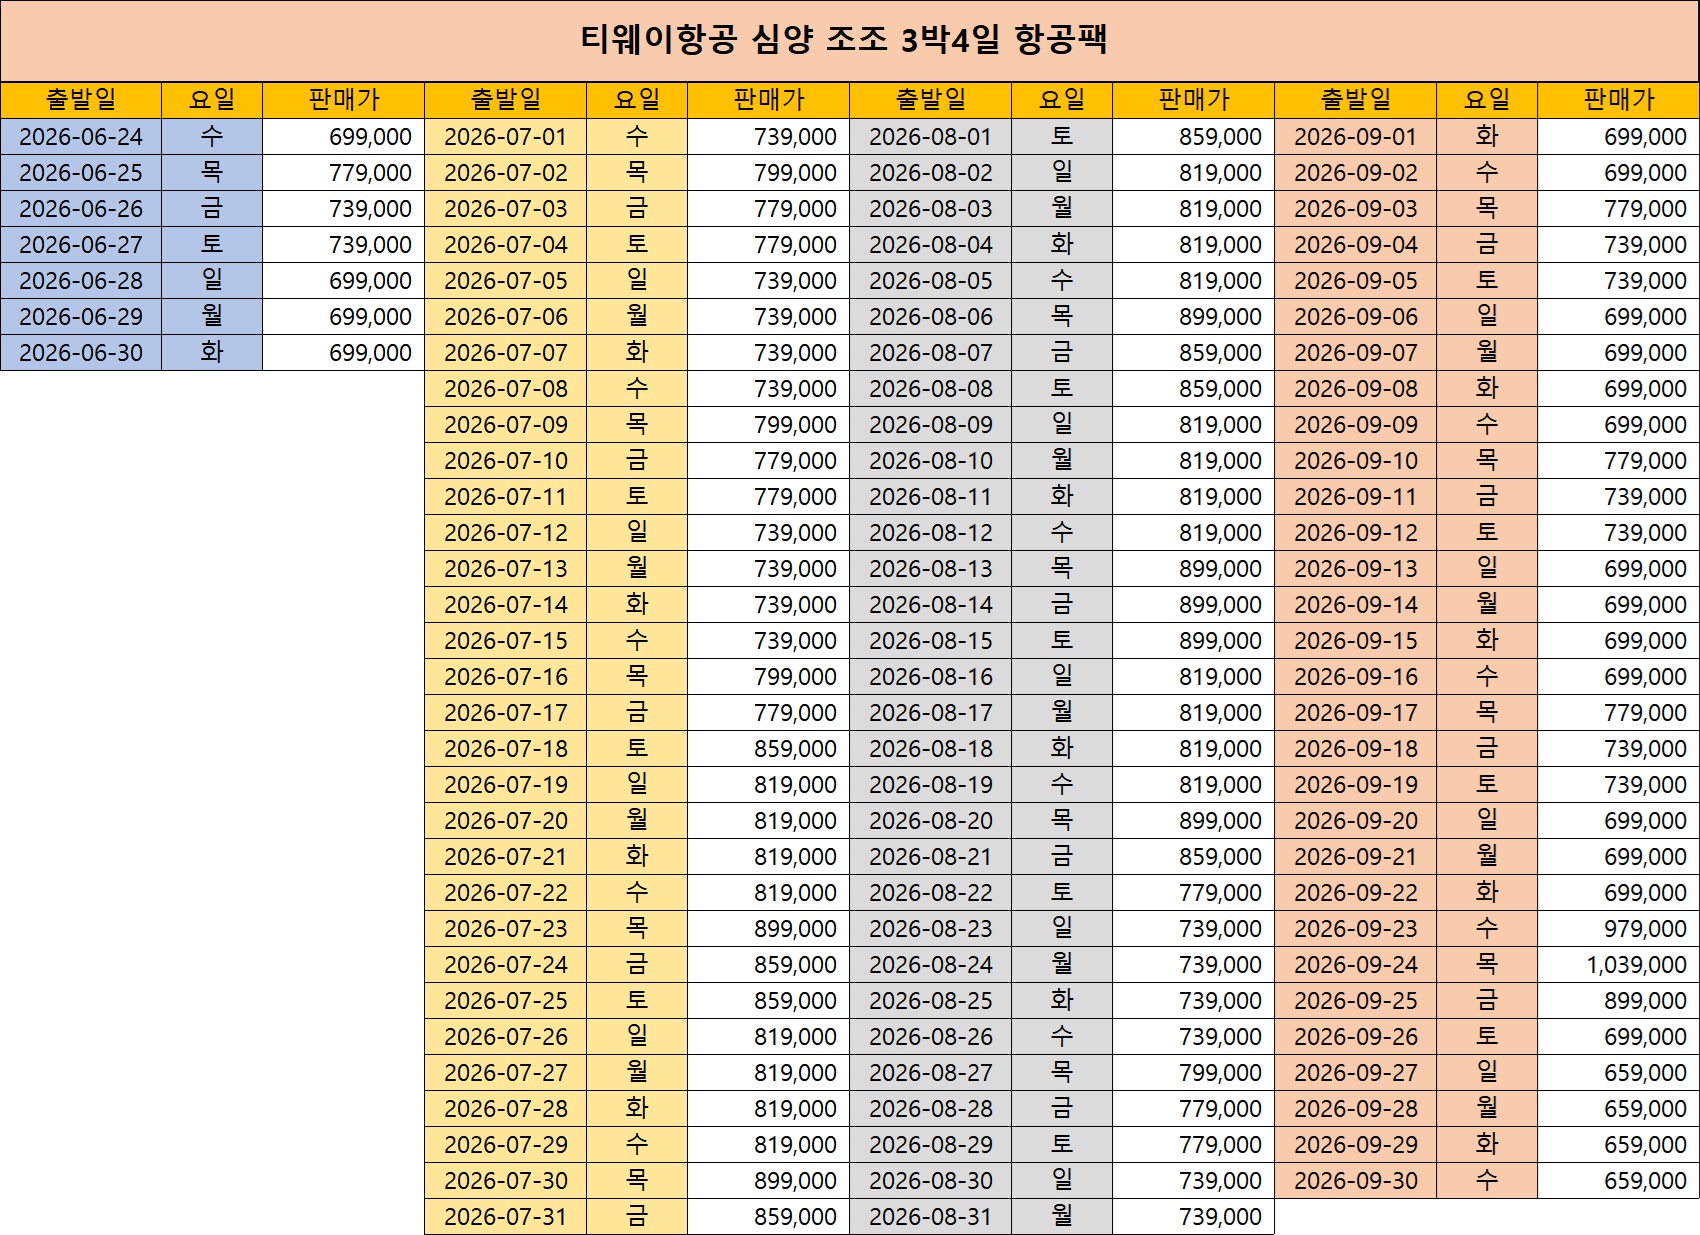
Task: Click date cell 2026-09-23
Action: 1355,929
